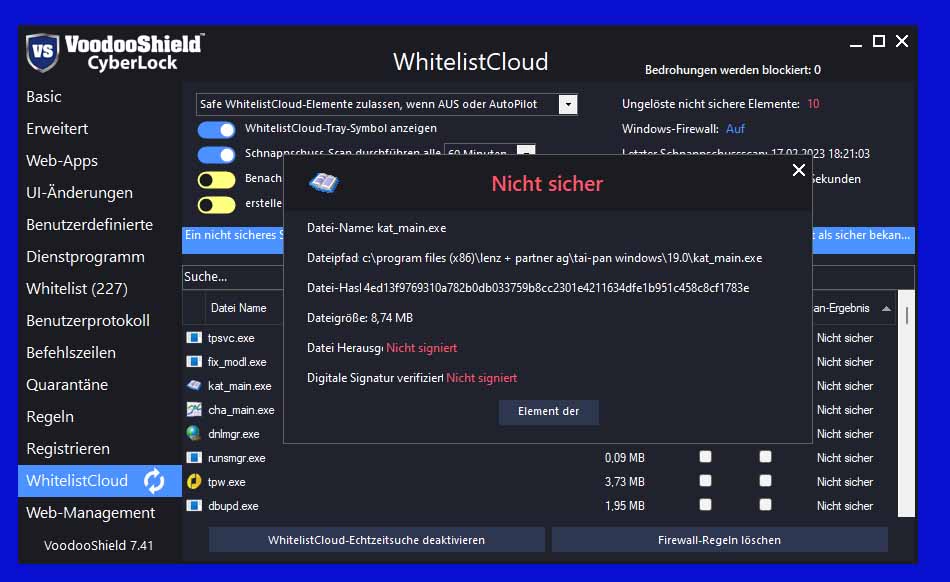
Task: Sort by Scan-Ergebnis column arrow
Action: pyautogui.click(x=886, y=308)
